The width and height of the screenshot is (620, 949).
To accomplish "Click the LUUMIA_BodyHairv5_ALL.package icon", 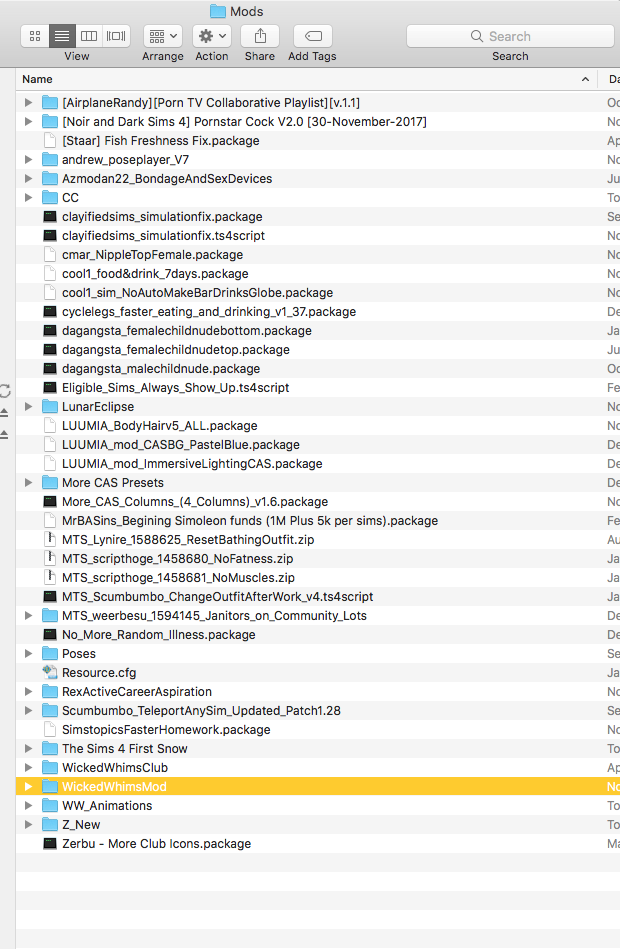I will (50, 425).
